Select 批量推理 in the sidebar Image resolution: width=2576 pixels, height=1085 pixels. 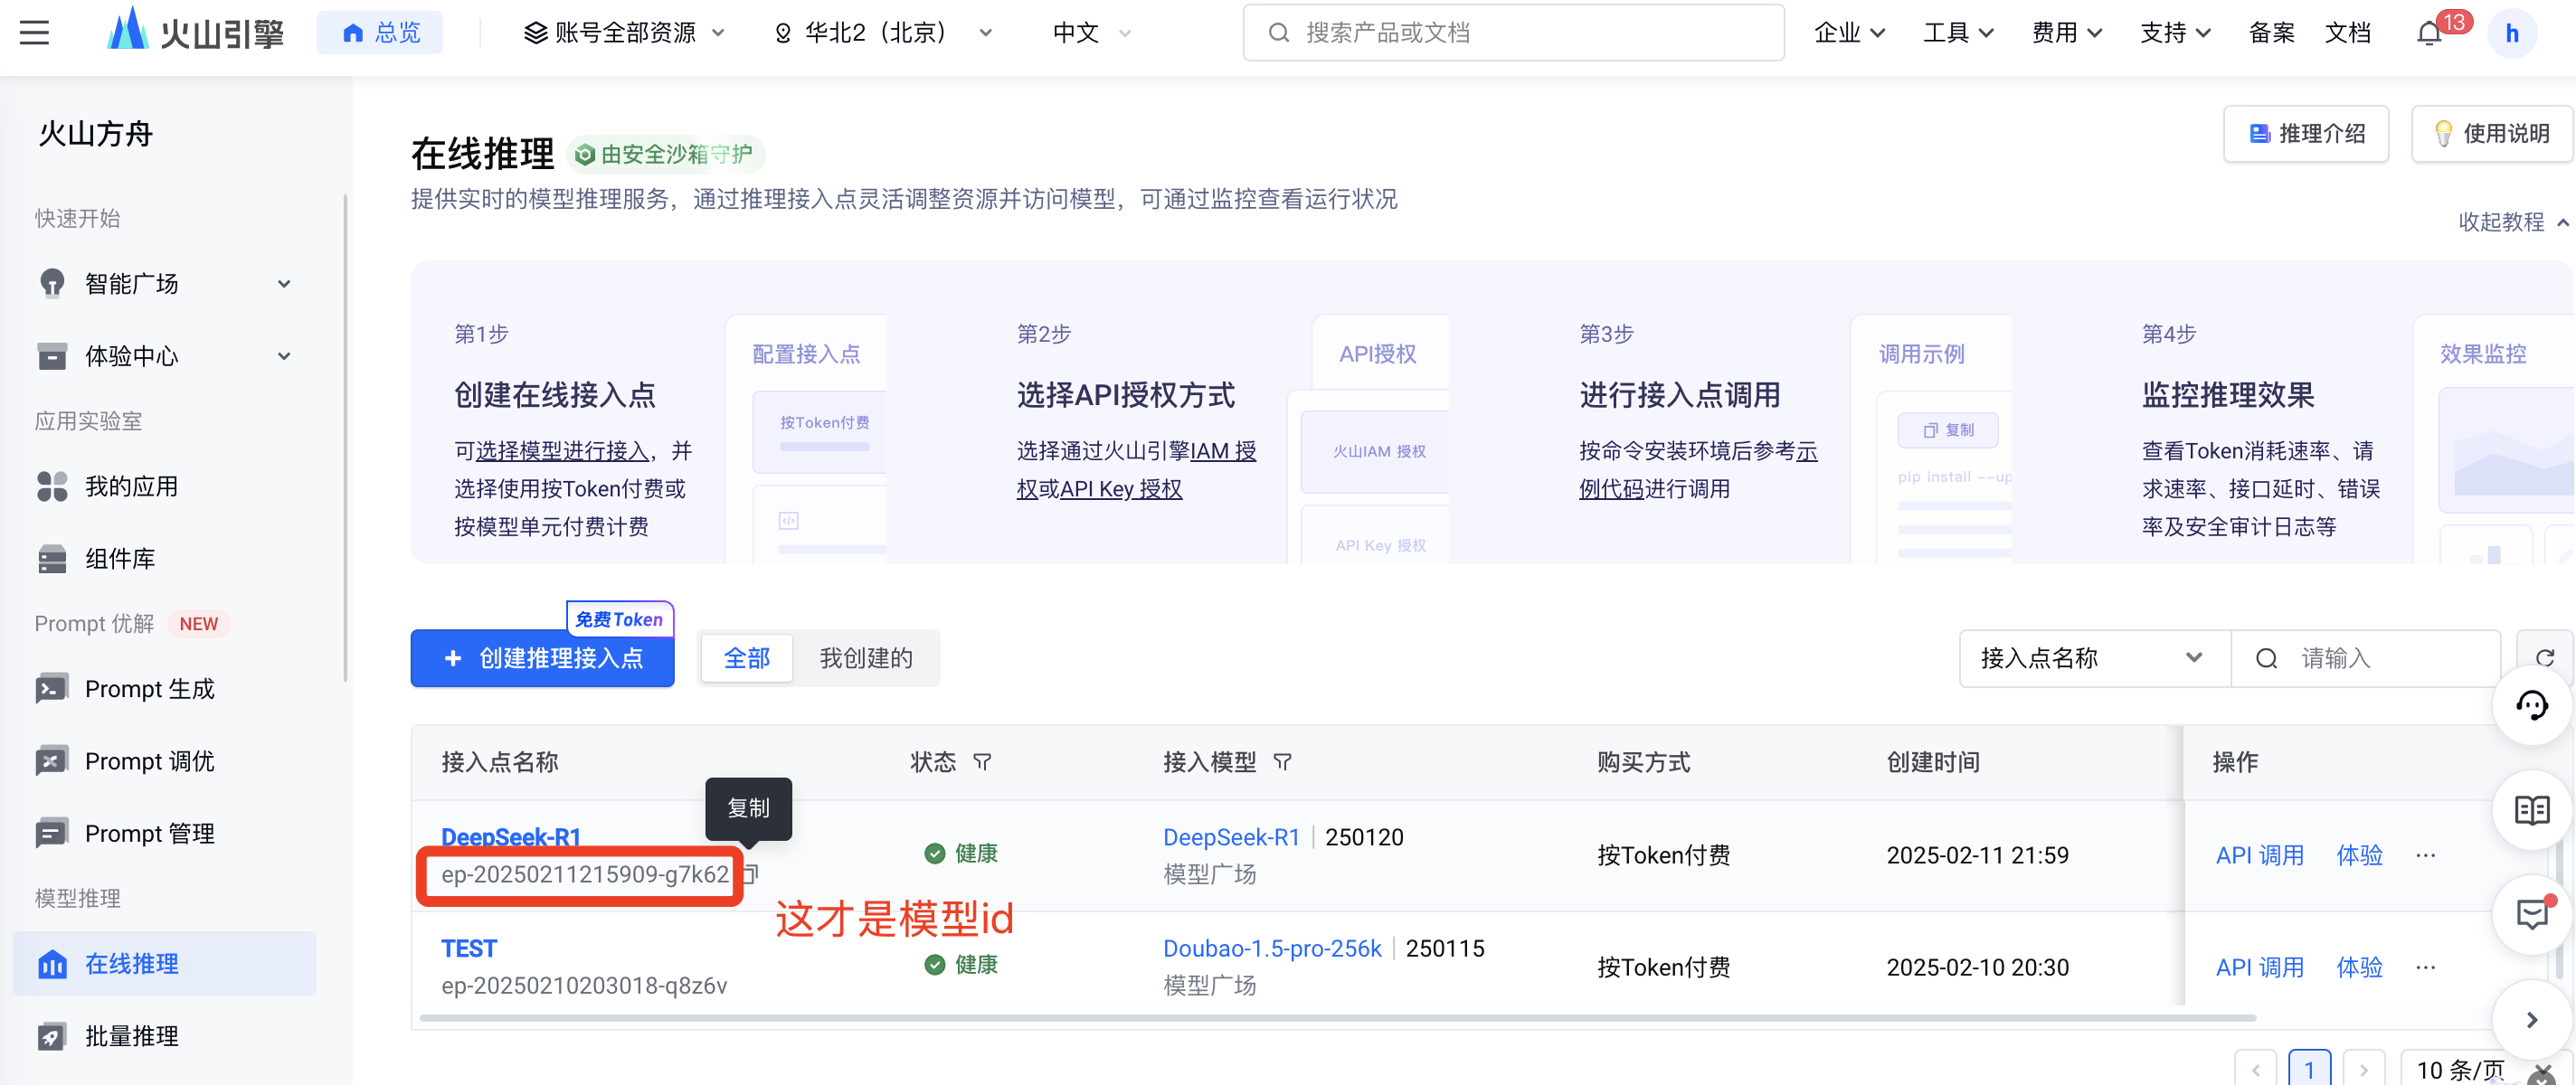tap(131, 1035)
